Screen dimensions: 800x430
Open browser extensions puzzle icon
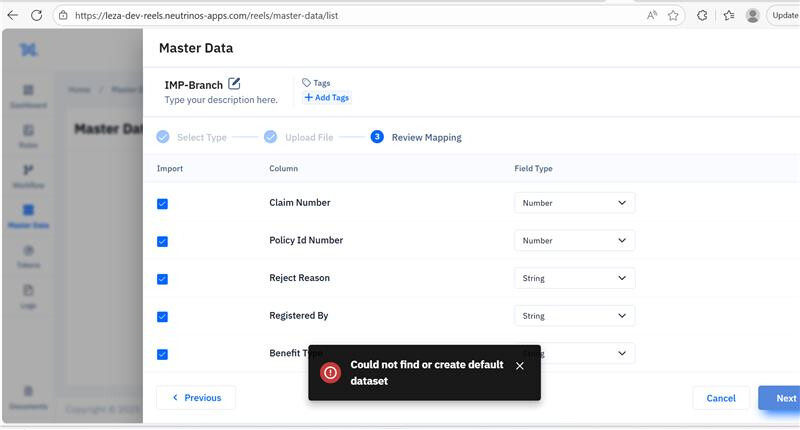702,15
